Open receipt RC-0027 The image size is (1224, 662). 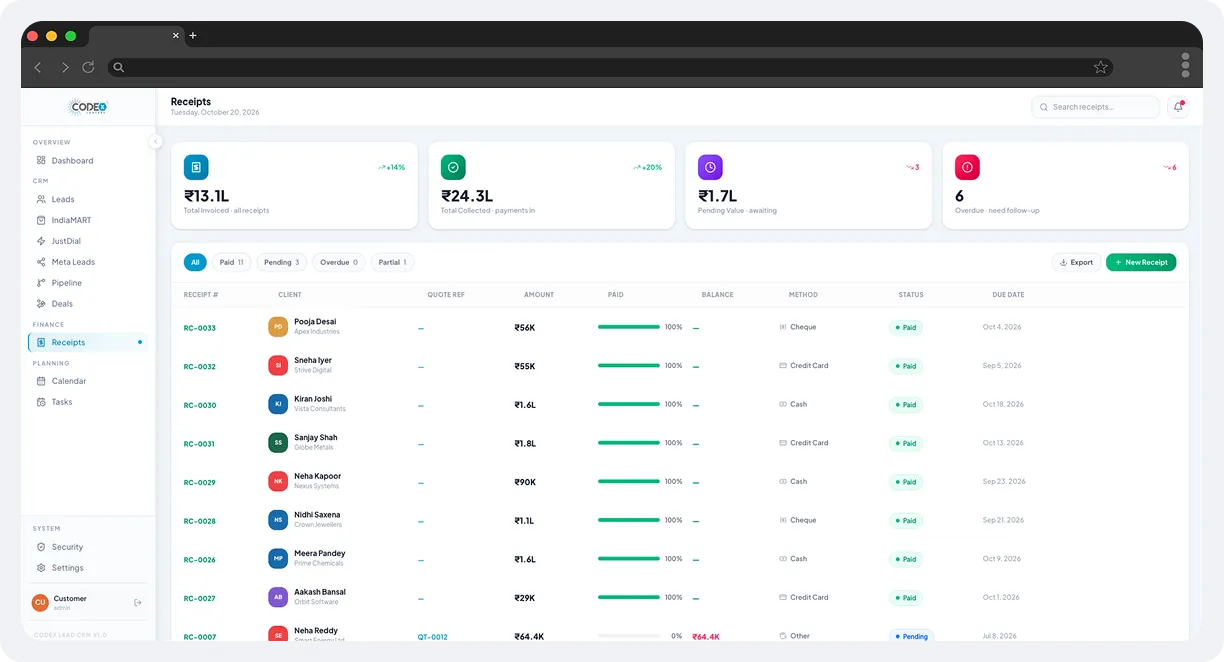coord(200,599)
